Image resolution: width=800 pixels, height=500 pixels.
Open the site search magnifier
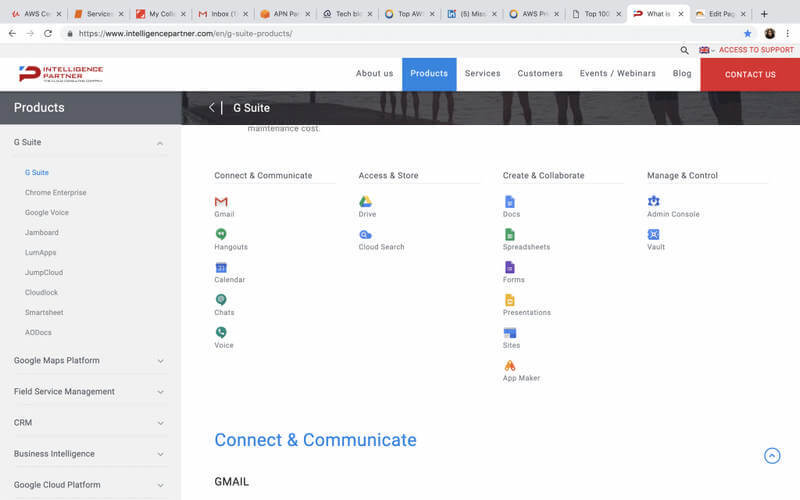(684, 50)
